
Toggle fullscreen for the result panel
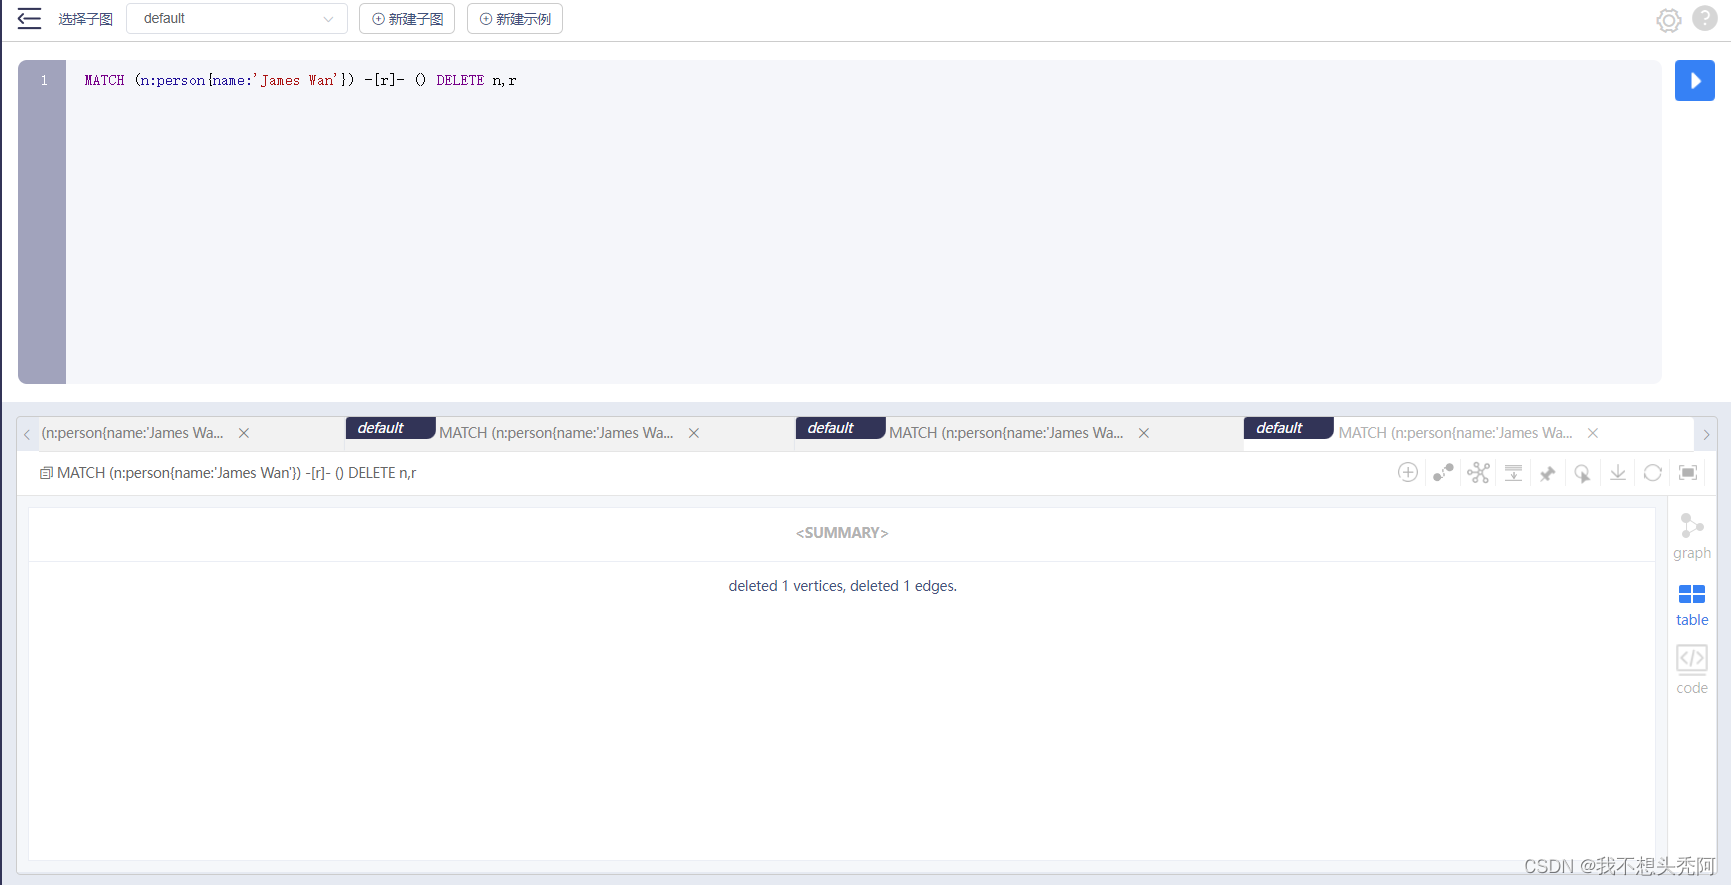pyautogui.click(x=1688, y=472)
